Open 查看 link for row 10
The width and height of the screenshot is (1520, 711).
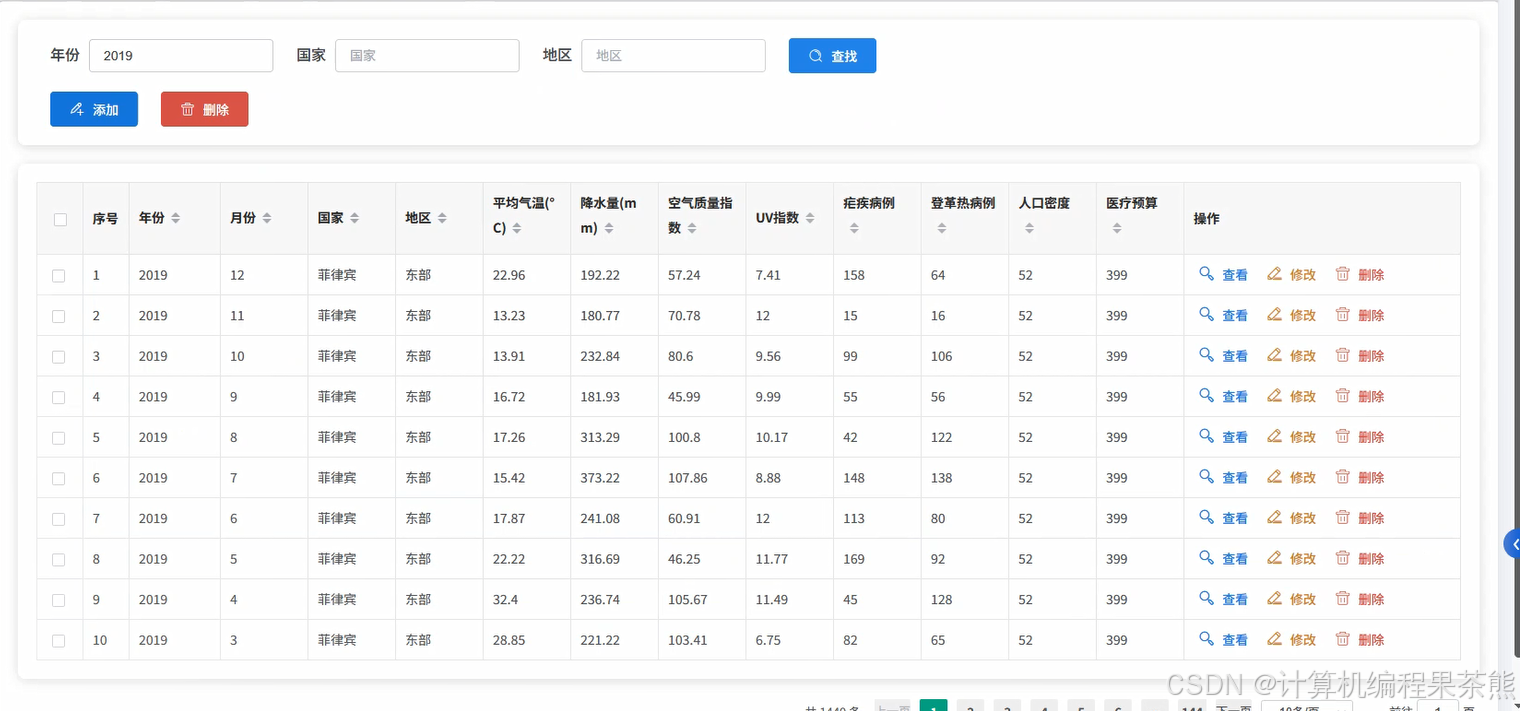pos(1235,640)
